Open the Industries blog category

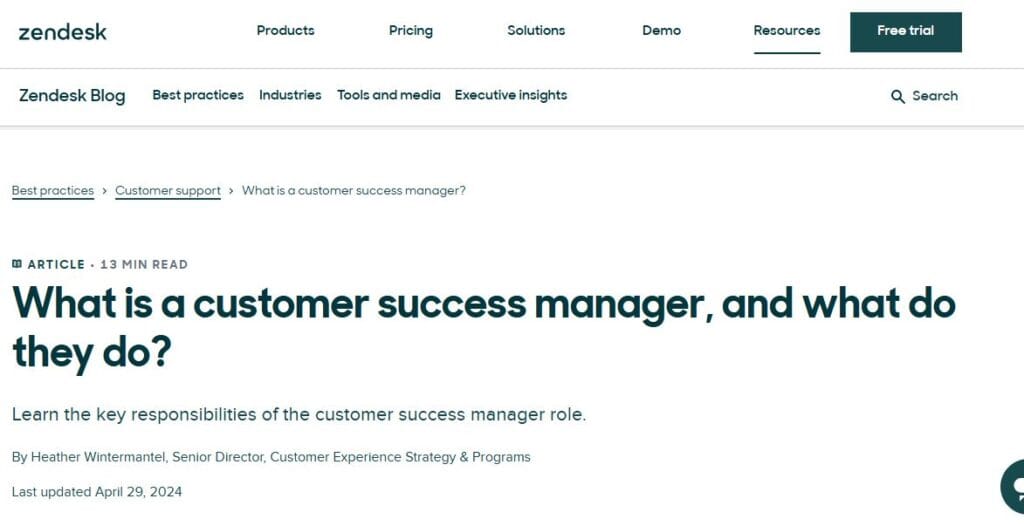(290, 95)
